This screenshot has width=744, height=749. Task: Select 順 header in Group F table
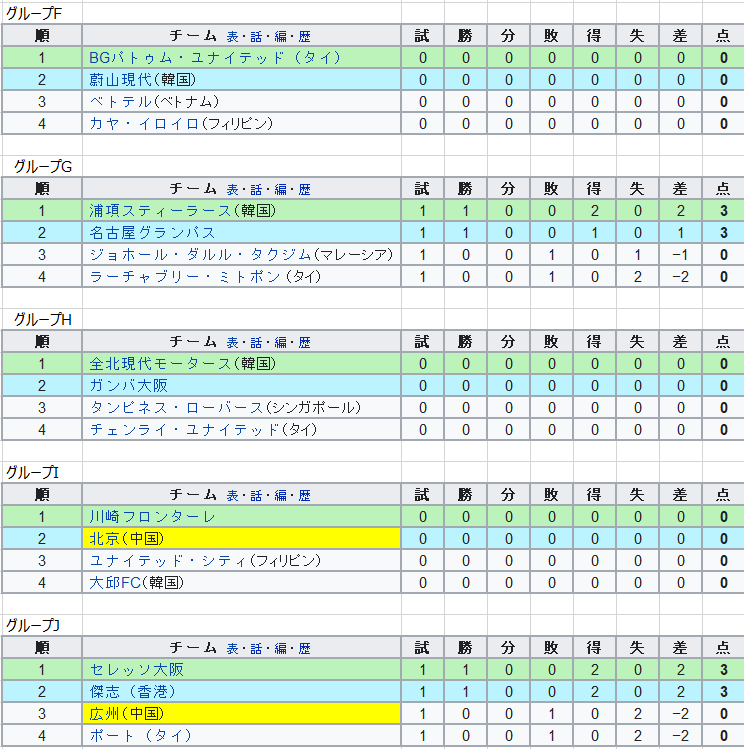(x=42, y=35)
